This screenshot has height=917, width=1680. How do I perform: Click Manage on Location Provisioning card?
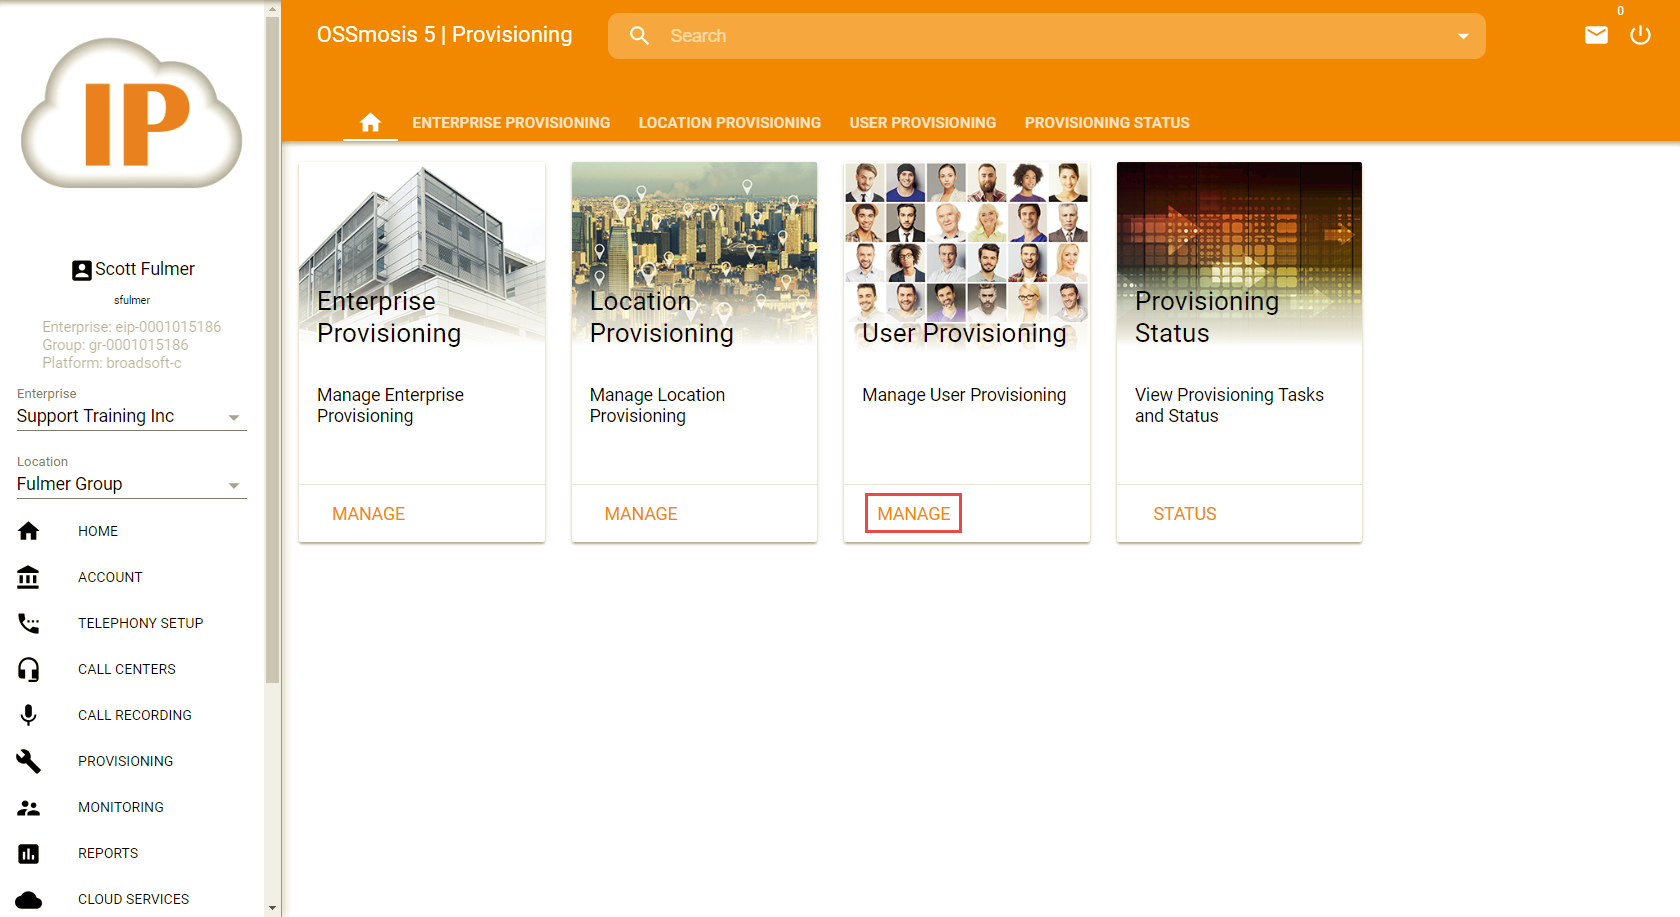tap(641, 514)
